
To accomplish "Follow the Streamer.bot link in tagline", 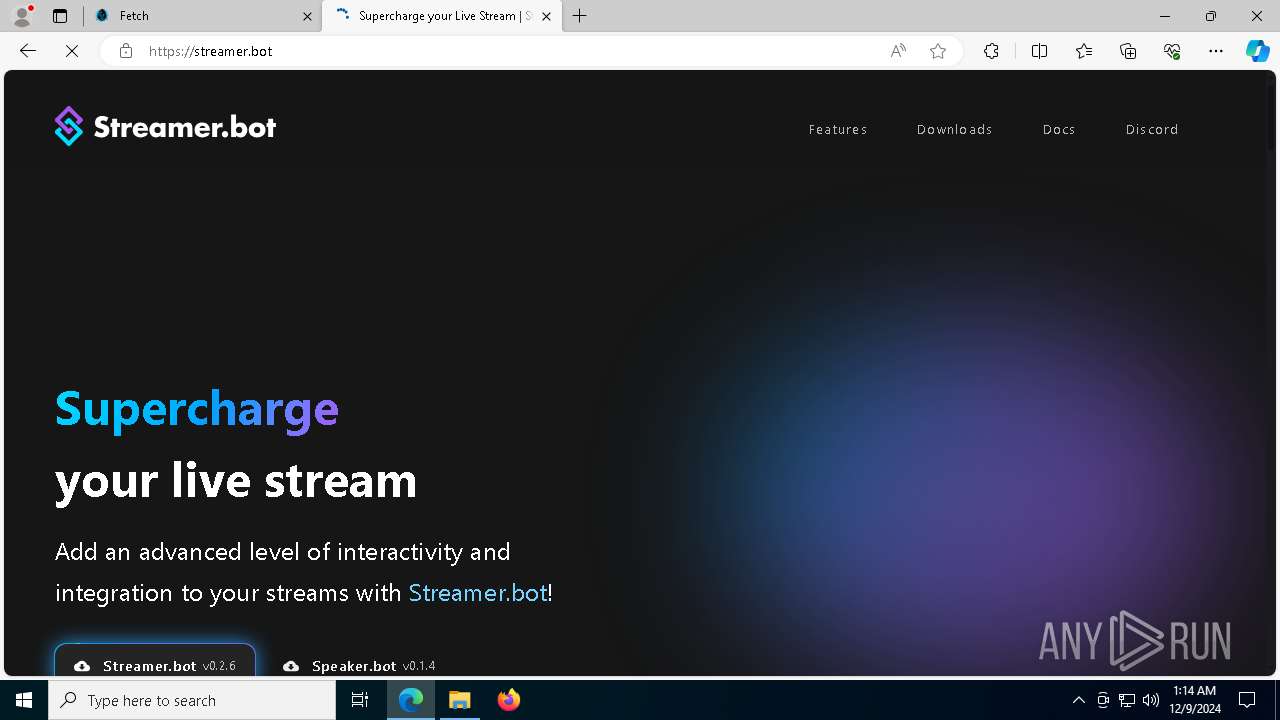I will point(478,593).
